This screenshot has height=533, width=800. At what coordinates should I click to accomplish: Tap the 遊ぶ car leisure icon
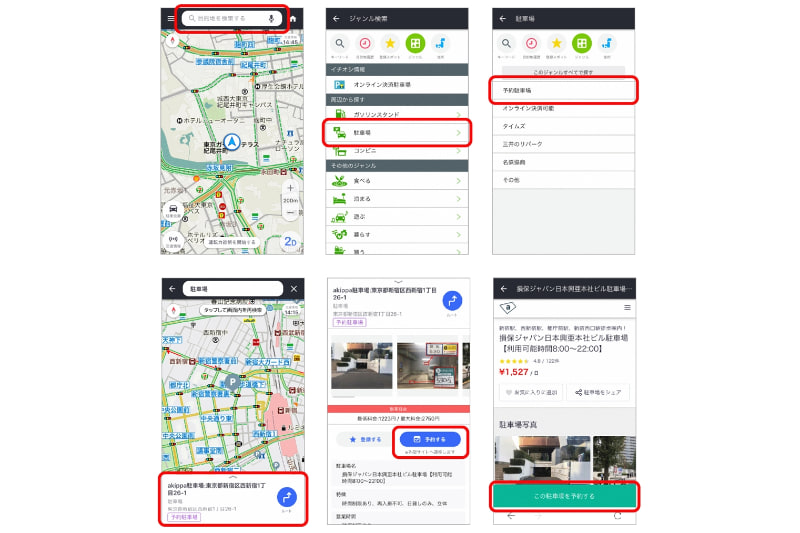pos(340,217)
